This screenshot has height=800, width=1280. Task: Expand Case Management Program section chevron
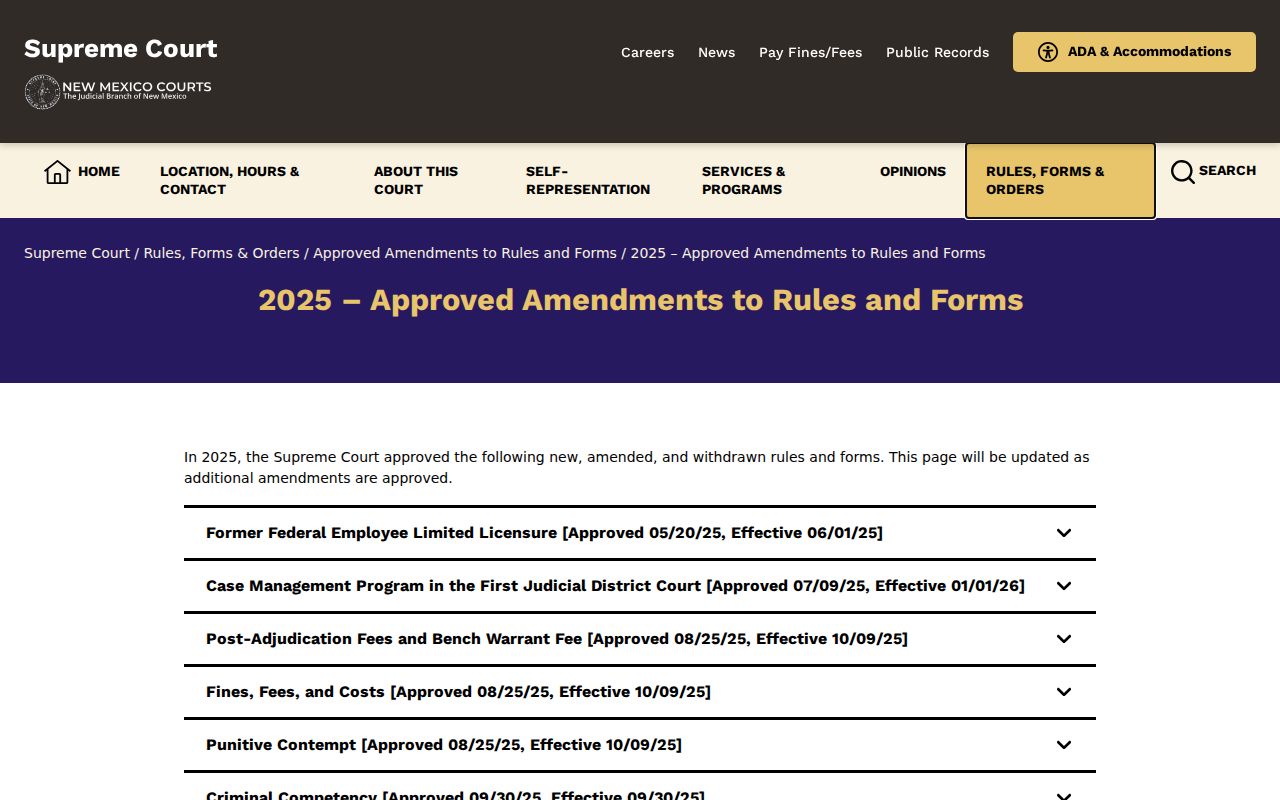(x=1064, y=586)
